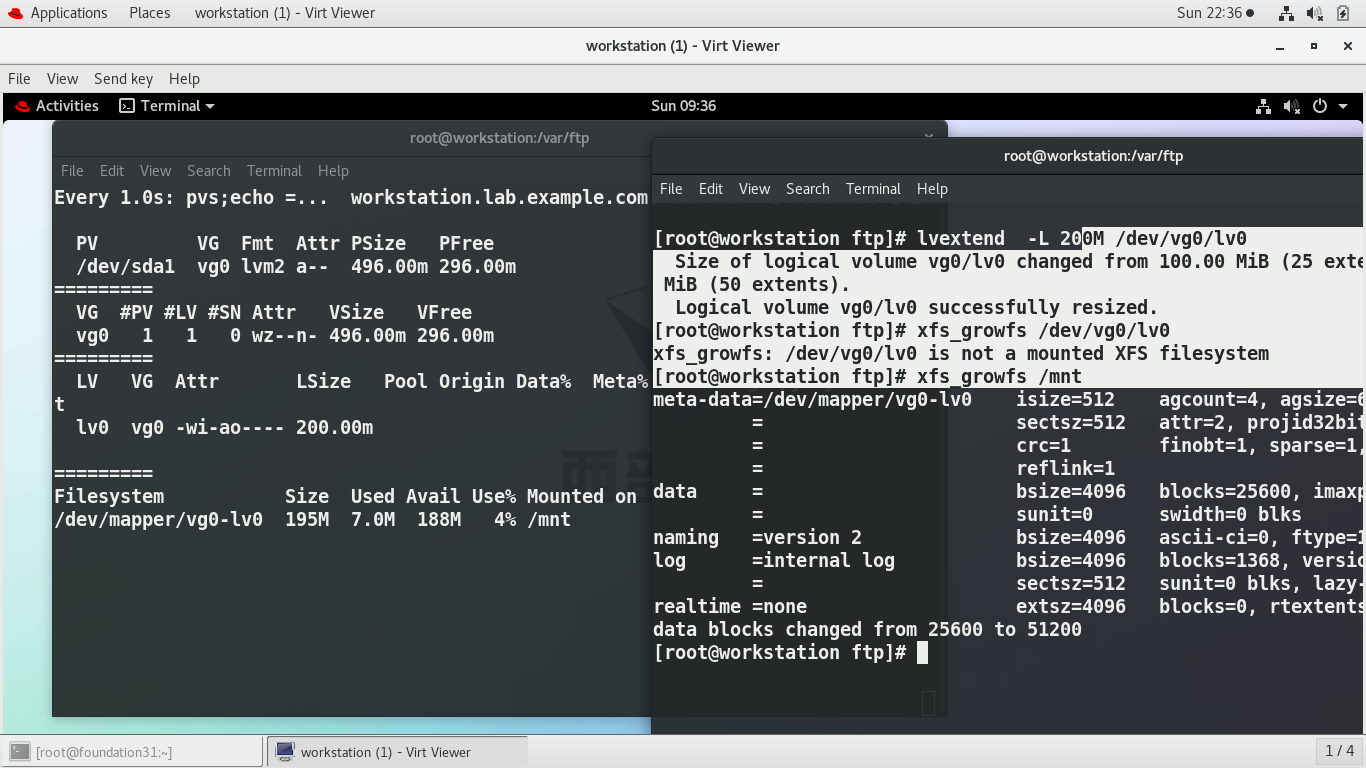This screenshot has width=1366, height=768.
Task: Click 'Every 1.0s' watch header
Action: [114, 198]
